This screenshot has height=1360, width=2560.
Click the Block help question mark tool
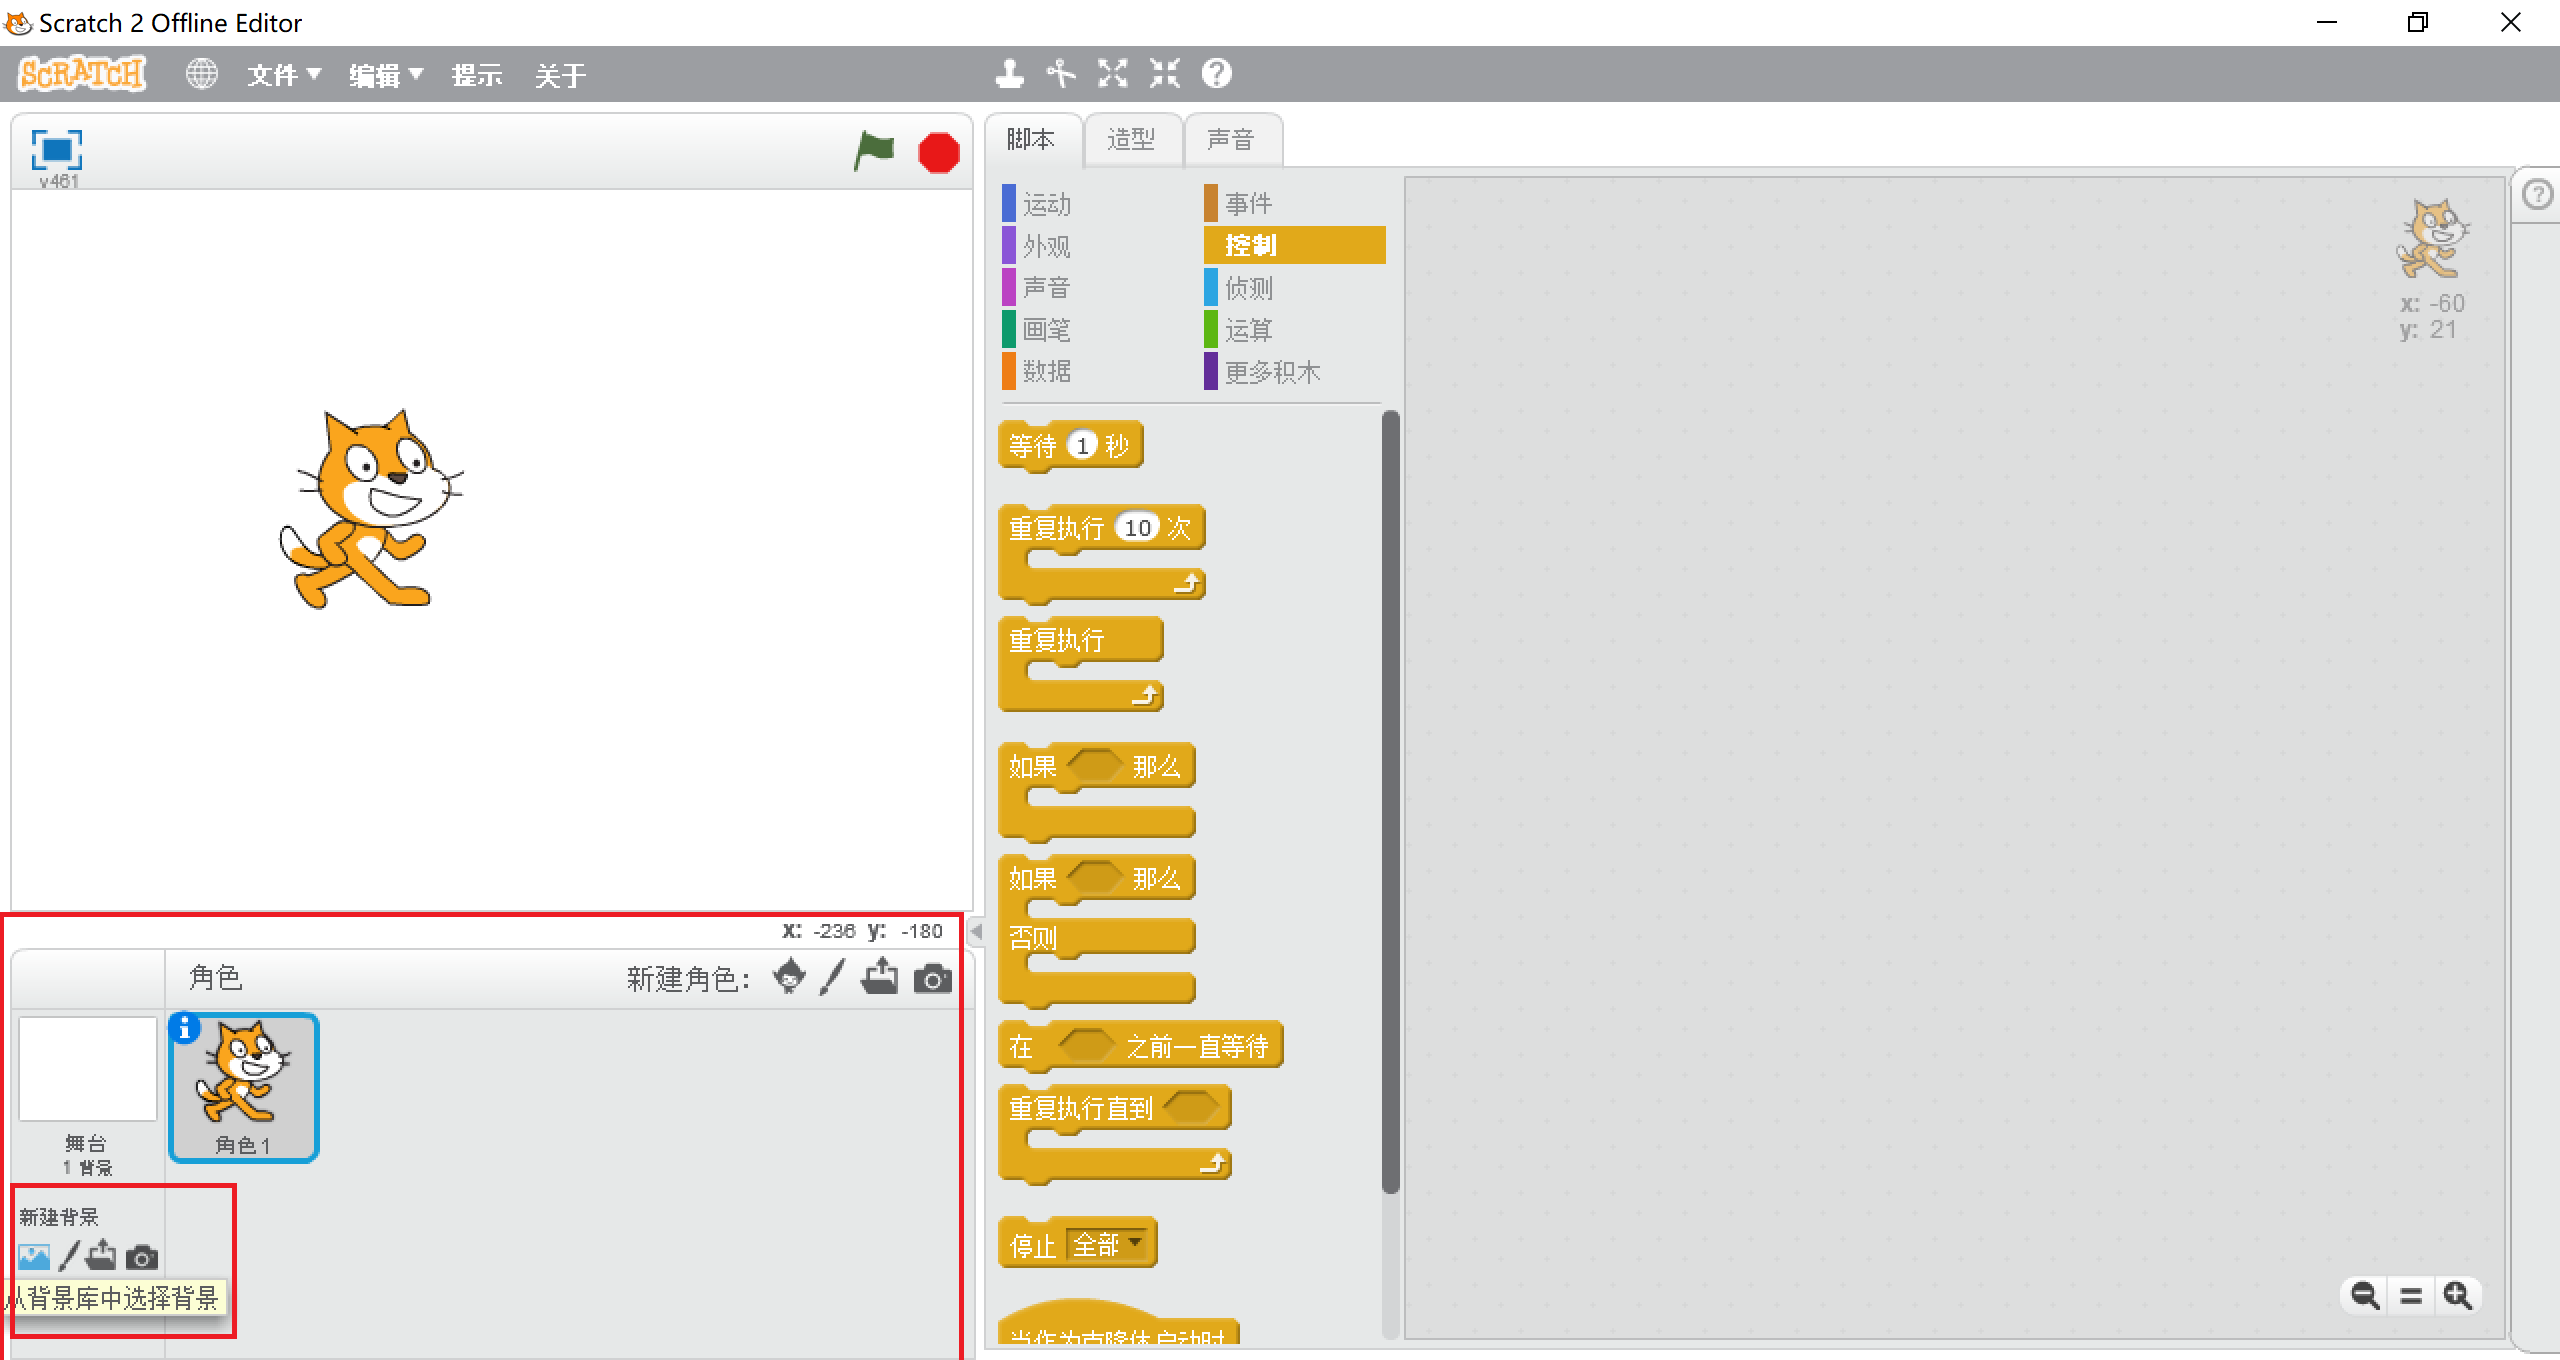[x=1217, y=73]
